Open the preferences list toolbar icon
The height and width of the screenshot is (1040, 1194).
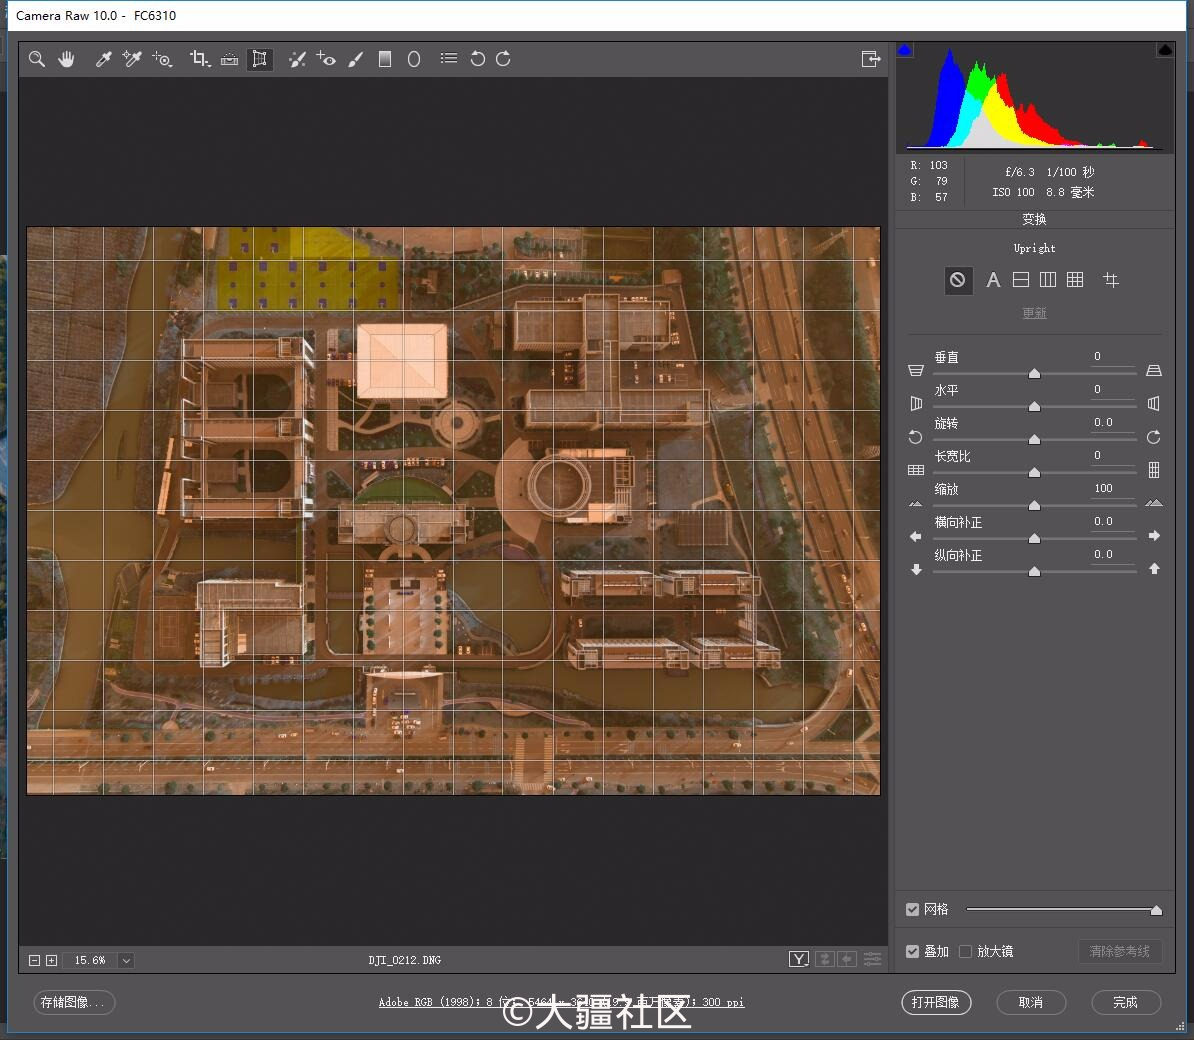(449, 59)
